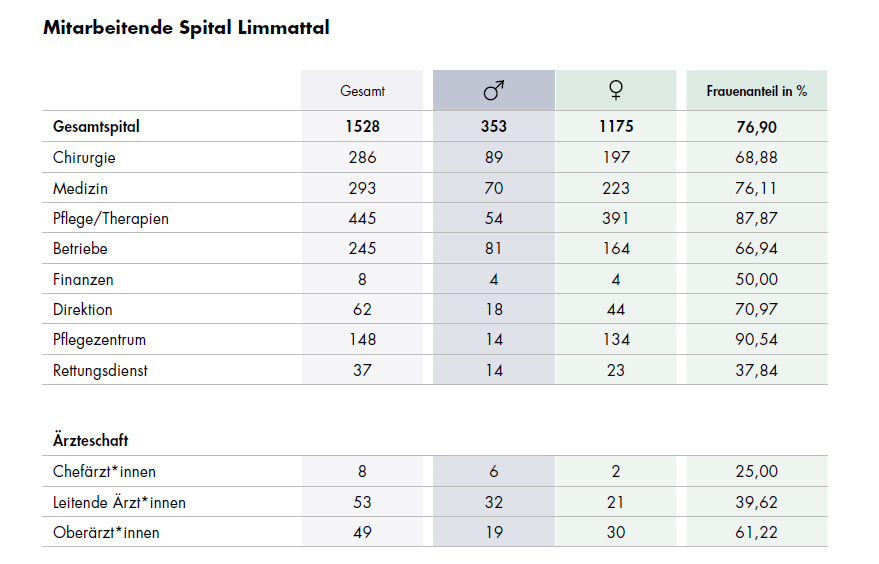Image resolution: width=879 pixels, height=564 pixels.
Task: Click the Pflege/Therapien row label
Action: pyautogui.click(x=111, y=219)
